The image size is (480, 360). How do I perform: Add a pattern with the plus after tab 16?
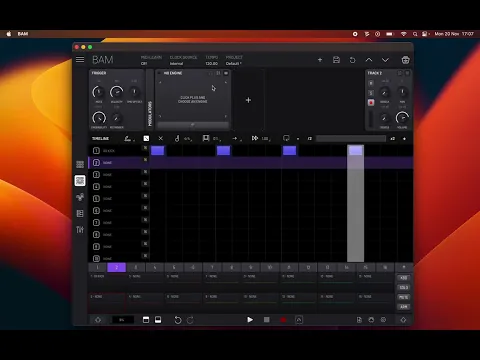click(404, 267)
